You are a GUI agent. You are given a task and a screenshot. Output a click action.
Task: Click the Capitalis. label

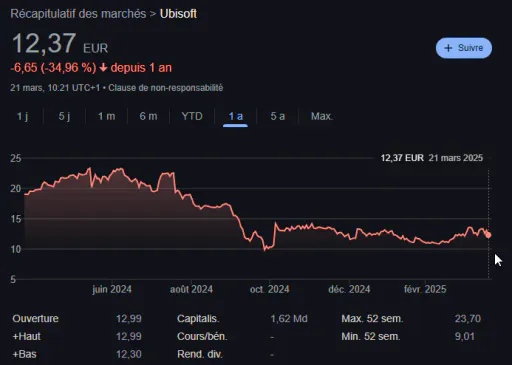pyautogui.click(x=198, y=319)
